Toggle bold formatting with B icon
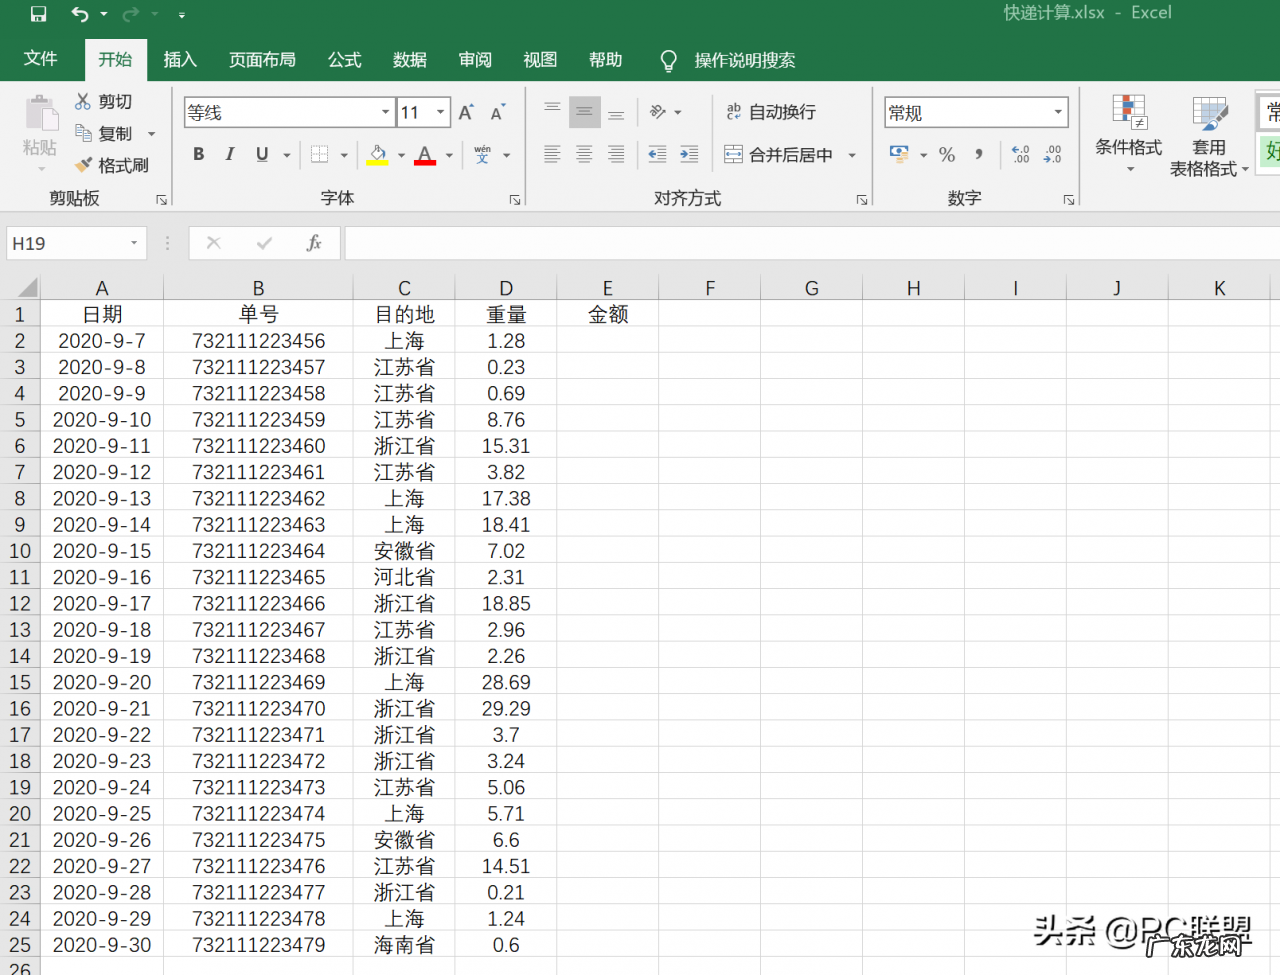1280x975 pixels. coord(198,154)
